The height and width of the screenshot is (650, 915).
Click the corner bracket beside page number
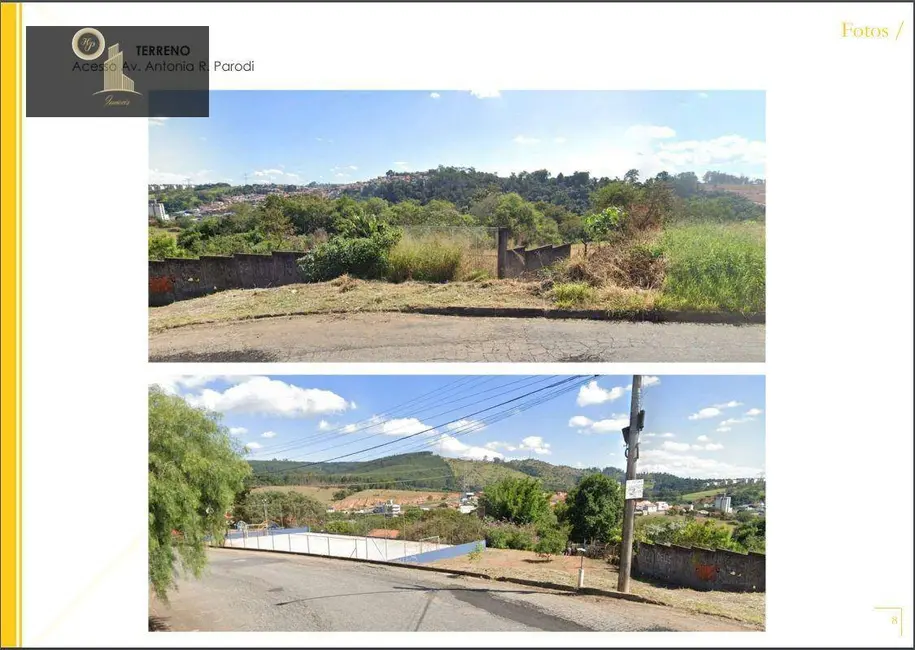point(888,621)
